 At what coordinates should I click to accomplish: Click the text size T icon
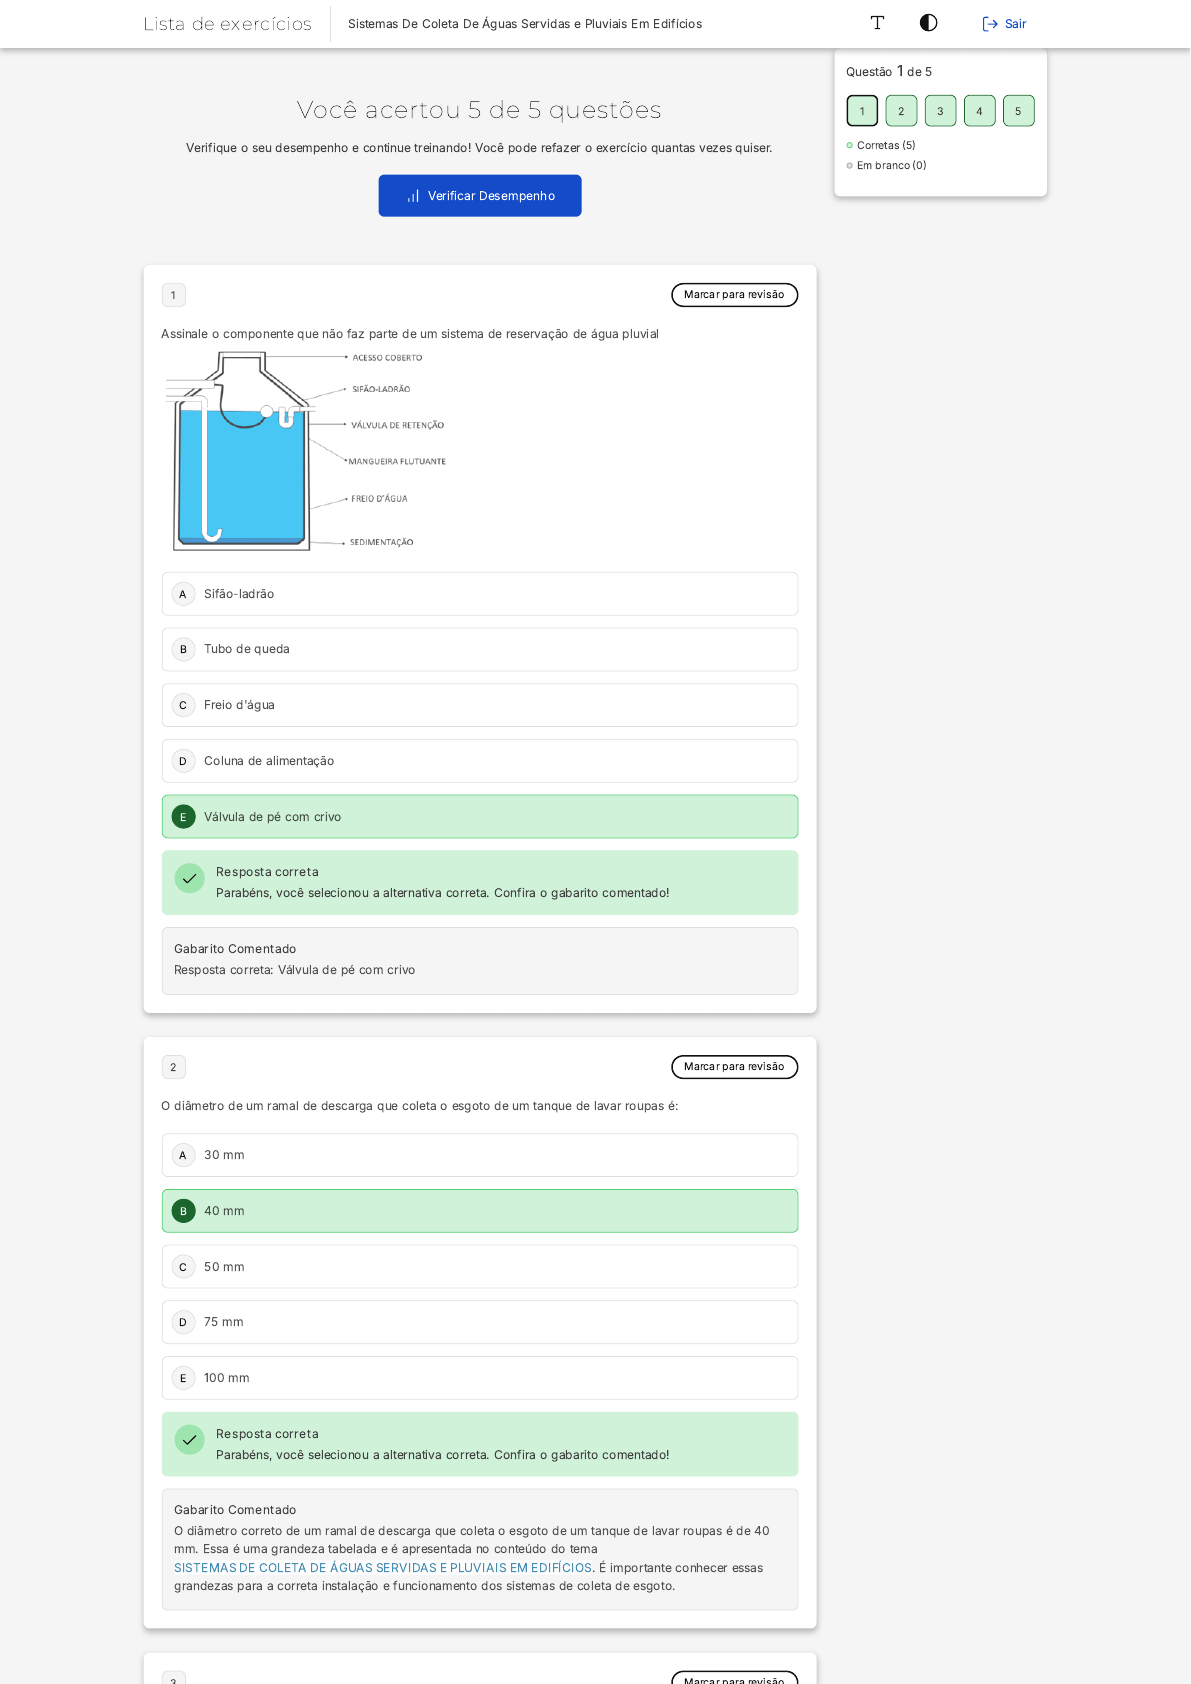coord(877,23)
